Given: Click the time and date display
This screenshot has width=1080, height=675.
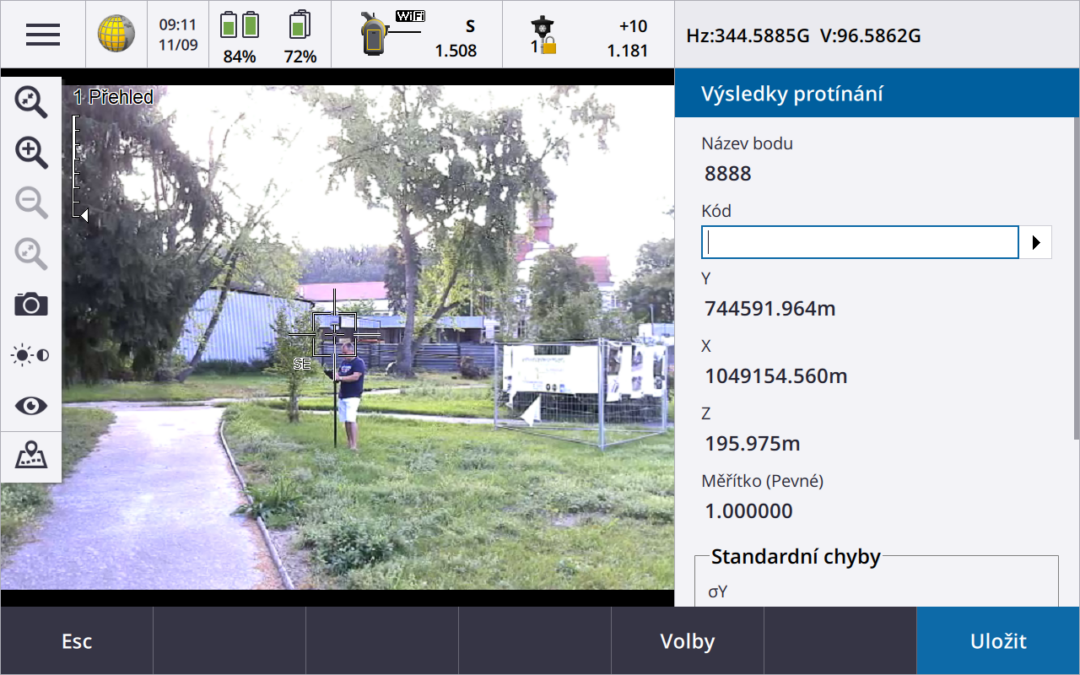Looking at the screenshot, I should (177, 34).
